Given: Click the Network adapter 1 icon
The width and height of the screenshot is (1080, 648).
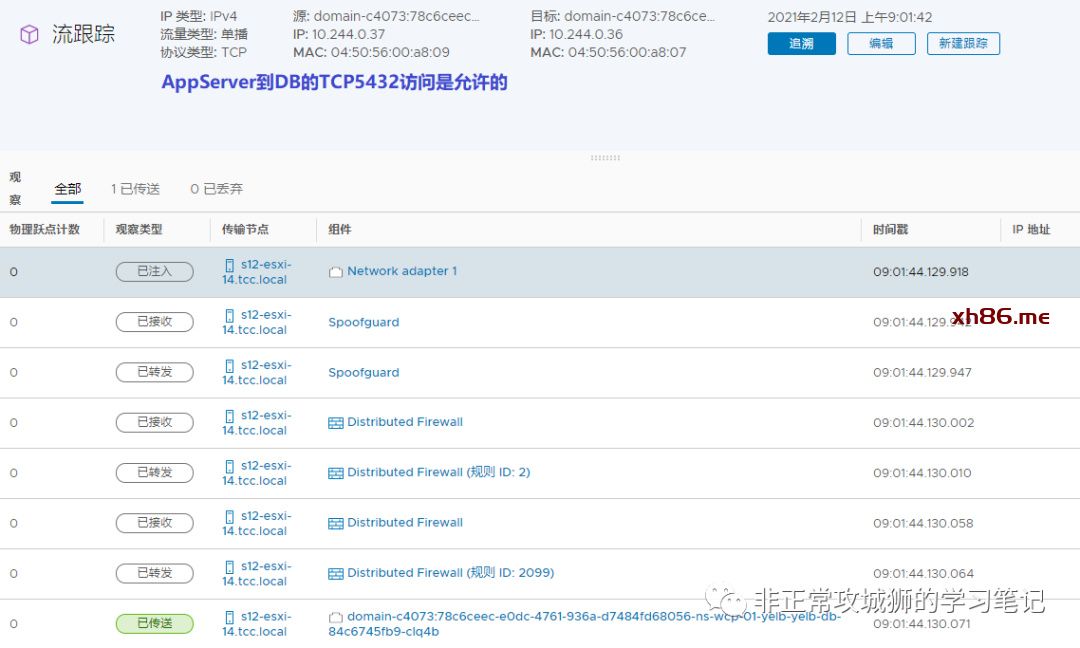Looking at the screenshot, I should [336, 272].
